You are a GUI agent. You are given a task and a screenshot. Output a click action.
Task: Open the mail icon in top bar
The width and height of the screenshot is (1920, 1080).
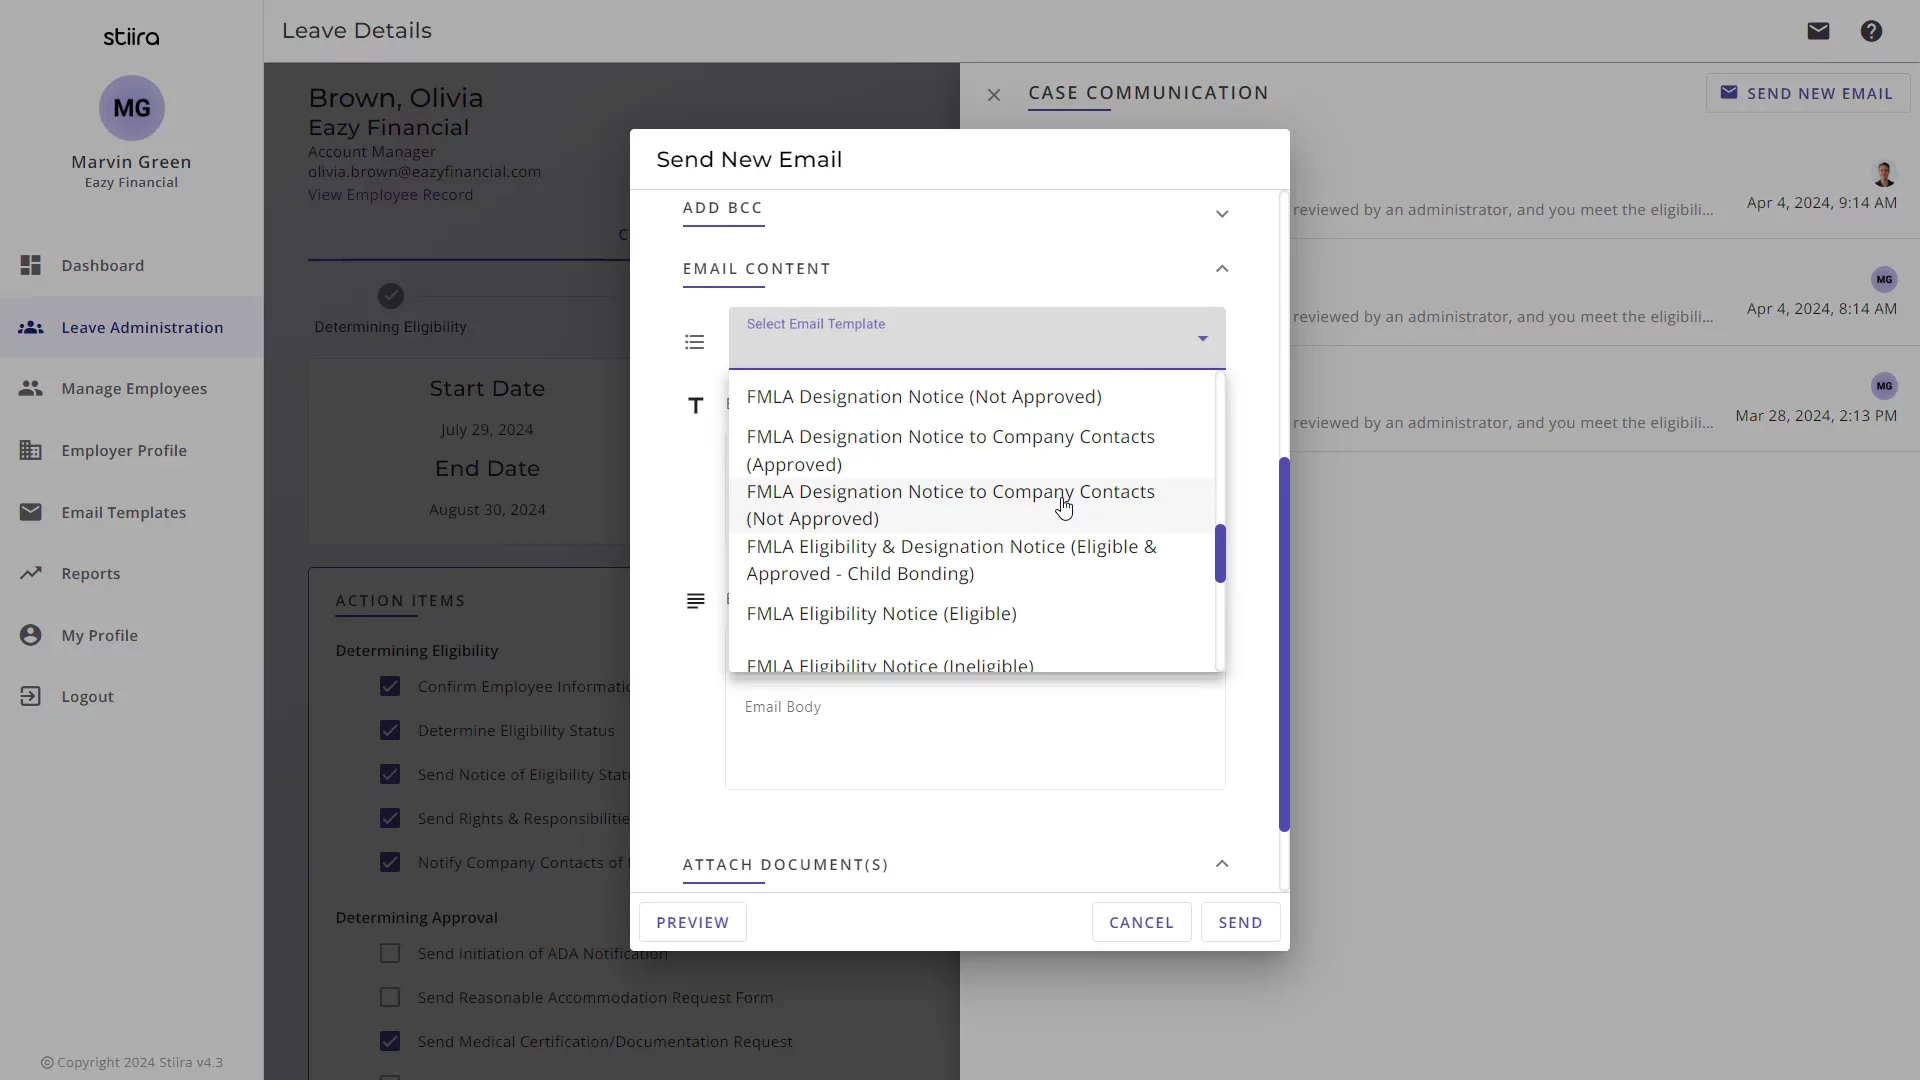(x=1818, y=31)
